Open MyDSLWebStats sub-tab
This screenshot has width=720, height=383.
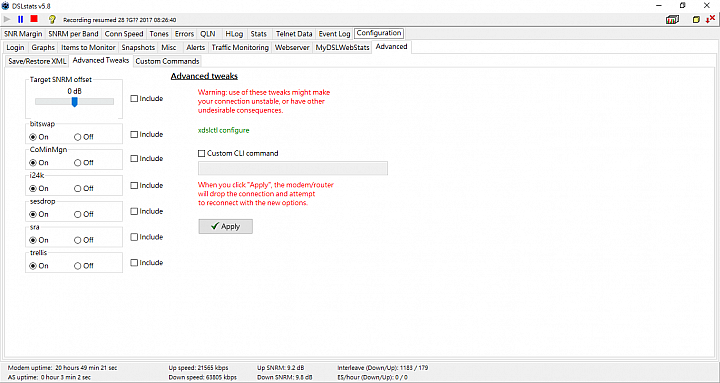click(x=342, y=47)
